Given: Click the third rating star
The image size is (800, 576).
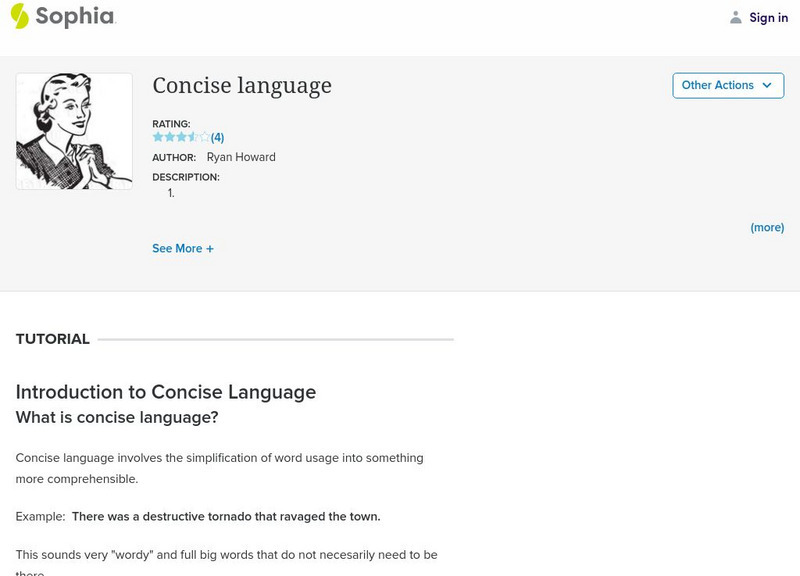Looking at the screenshot, I should [x=181, y=137].
